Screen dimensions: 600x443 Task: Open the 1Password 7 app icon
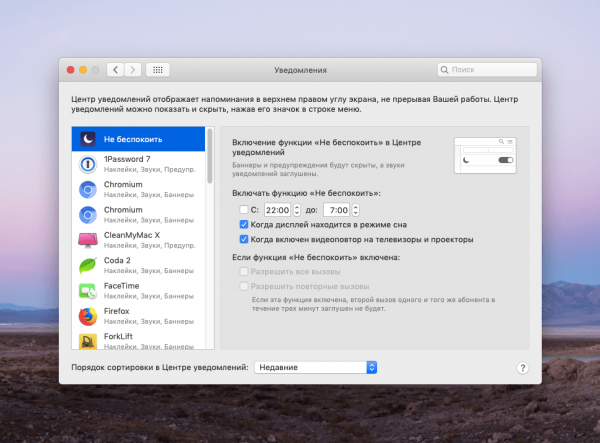tap(88, 164)
